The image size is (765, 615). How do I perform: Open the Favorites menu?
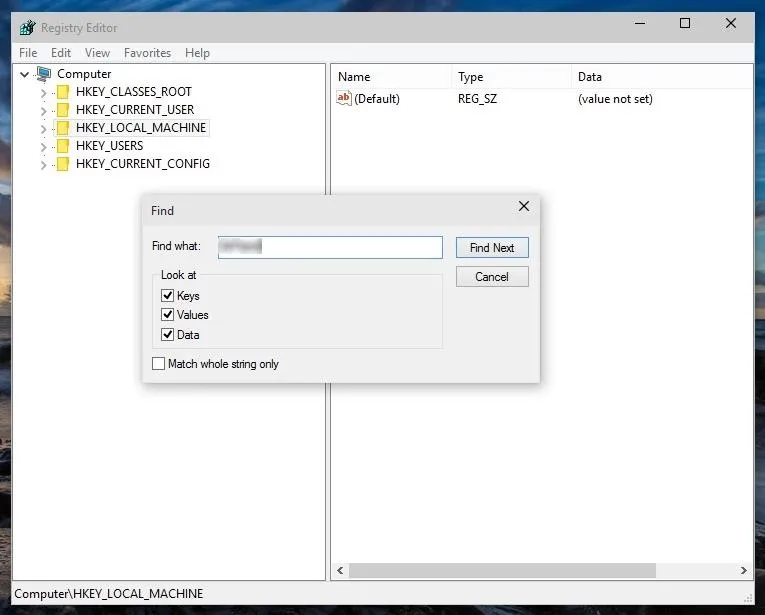coord(147,53)
